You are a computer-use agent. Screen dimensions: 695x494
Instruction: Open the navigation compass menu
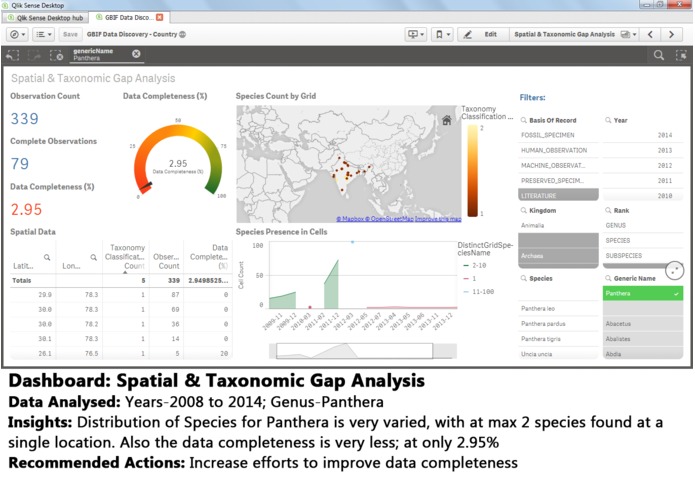[x=18, y=35]
